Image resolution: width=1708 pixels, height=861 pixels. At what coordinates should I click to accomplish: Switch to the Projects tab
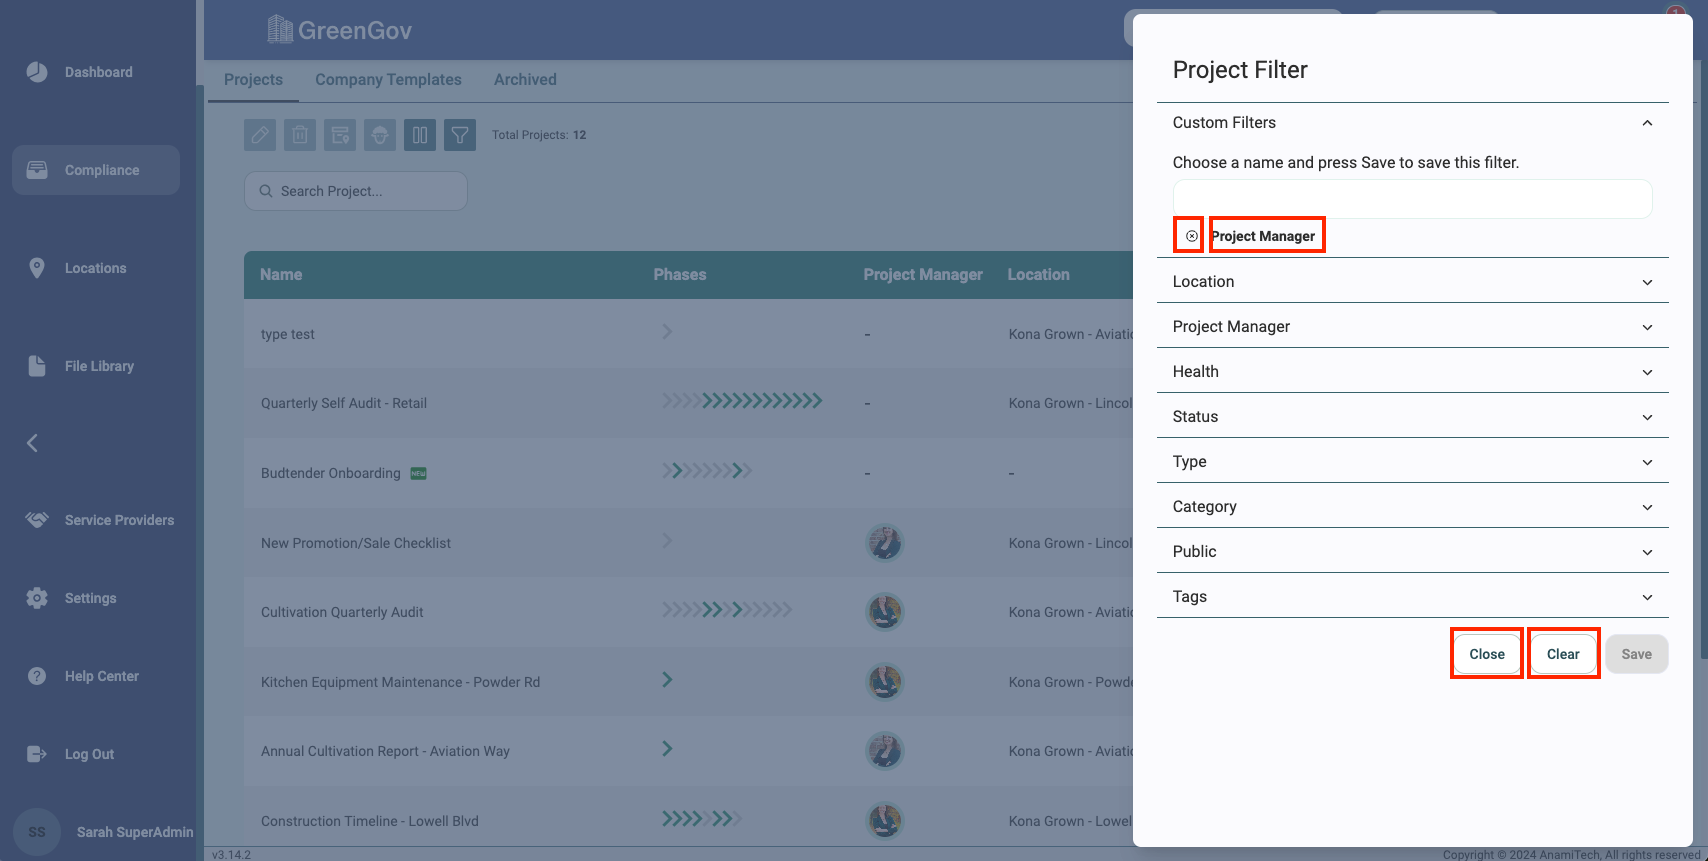pos(253,80)
